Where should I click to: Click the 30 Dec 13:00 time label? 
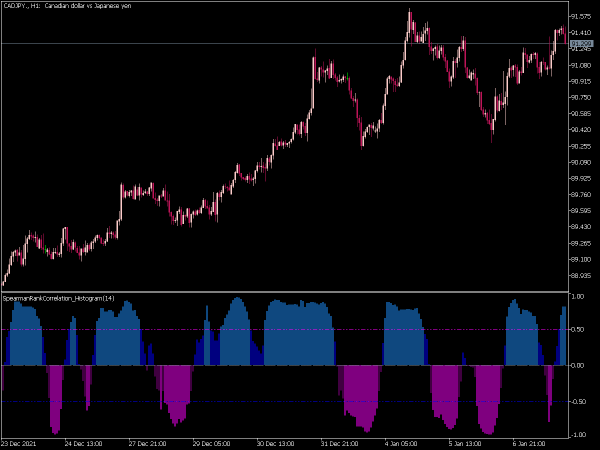[x=276, y=443]
